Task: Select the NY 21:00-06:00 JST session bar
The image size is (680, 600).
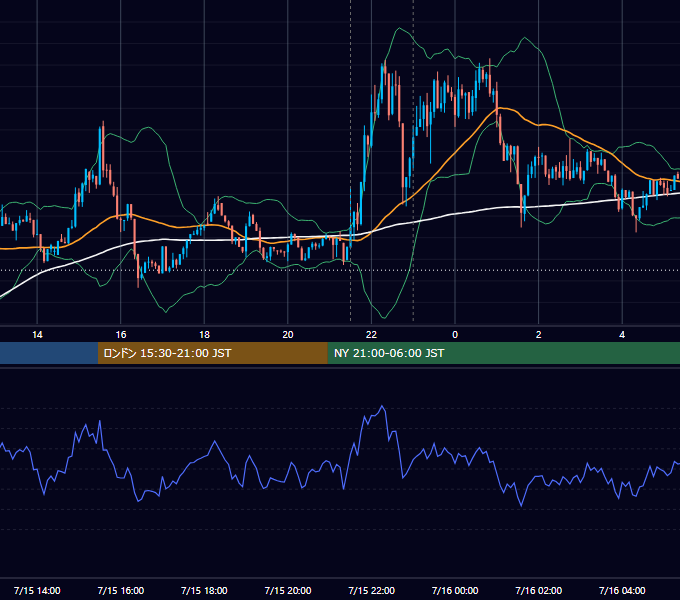Action: click(503, 353)
